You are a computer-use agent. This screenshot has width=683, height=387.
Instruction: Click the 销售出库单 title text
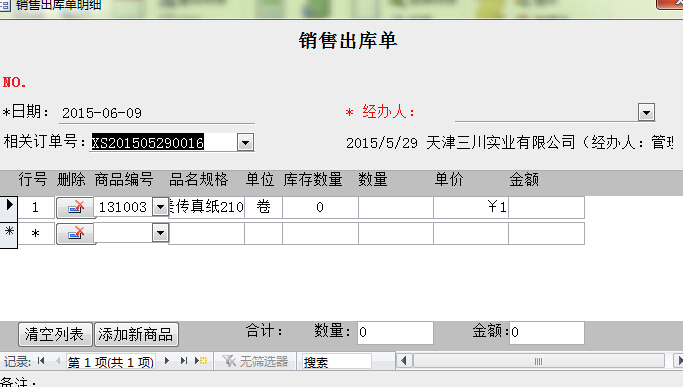(x=348, y=41)
